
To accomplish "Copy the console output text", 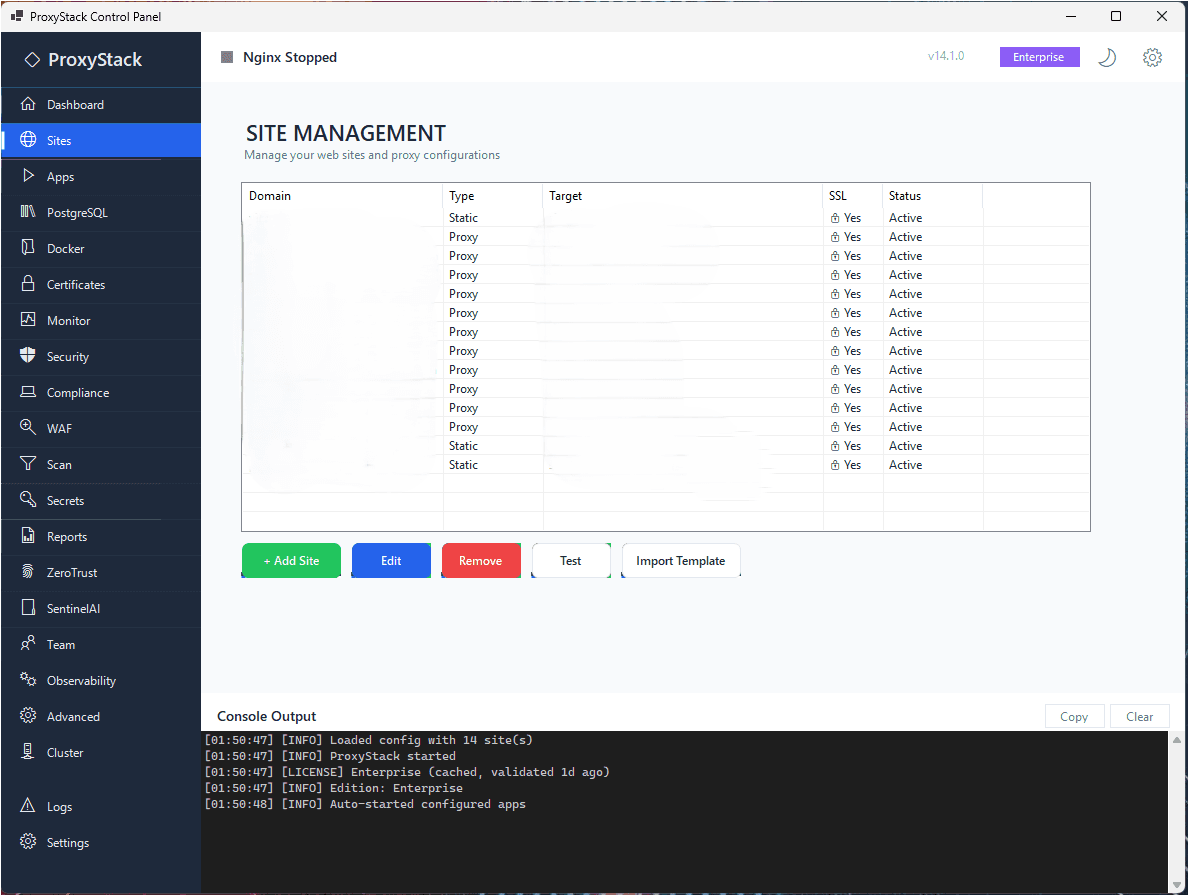I will [x=1074, y=716].
